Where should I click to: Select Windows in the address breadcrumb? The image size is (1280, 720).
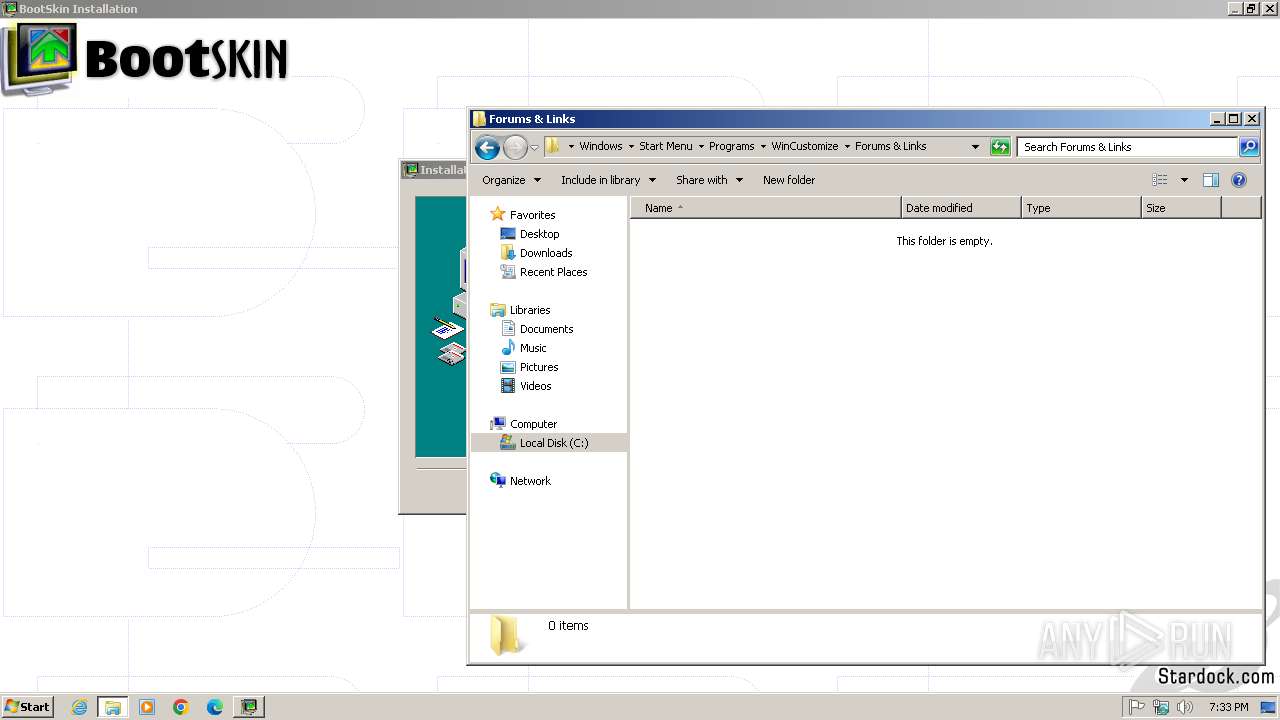tap(600, 146)
